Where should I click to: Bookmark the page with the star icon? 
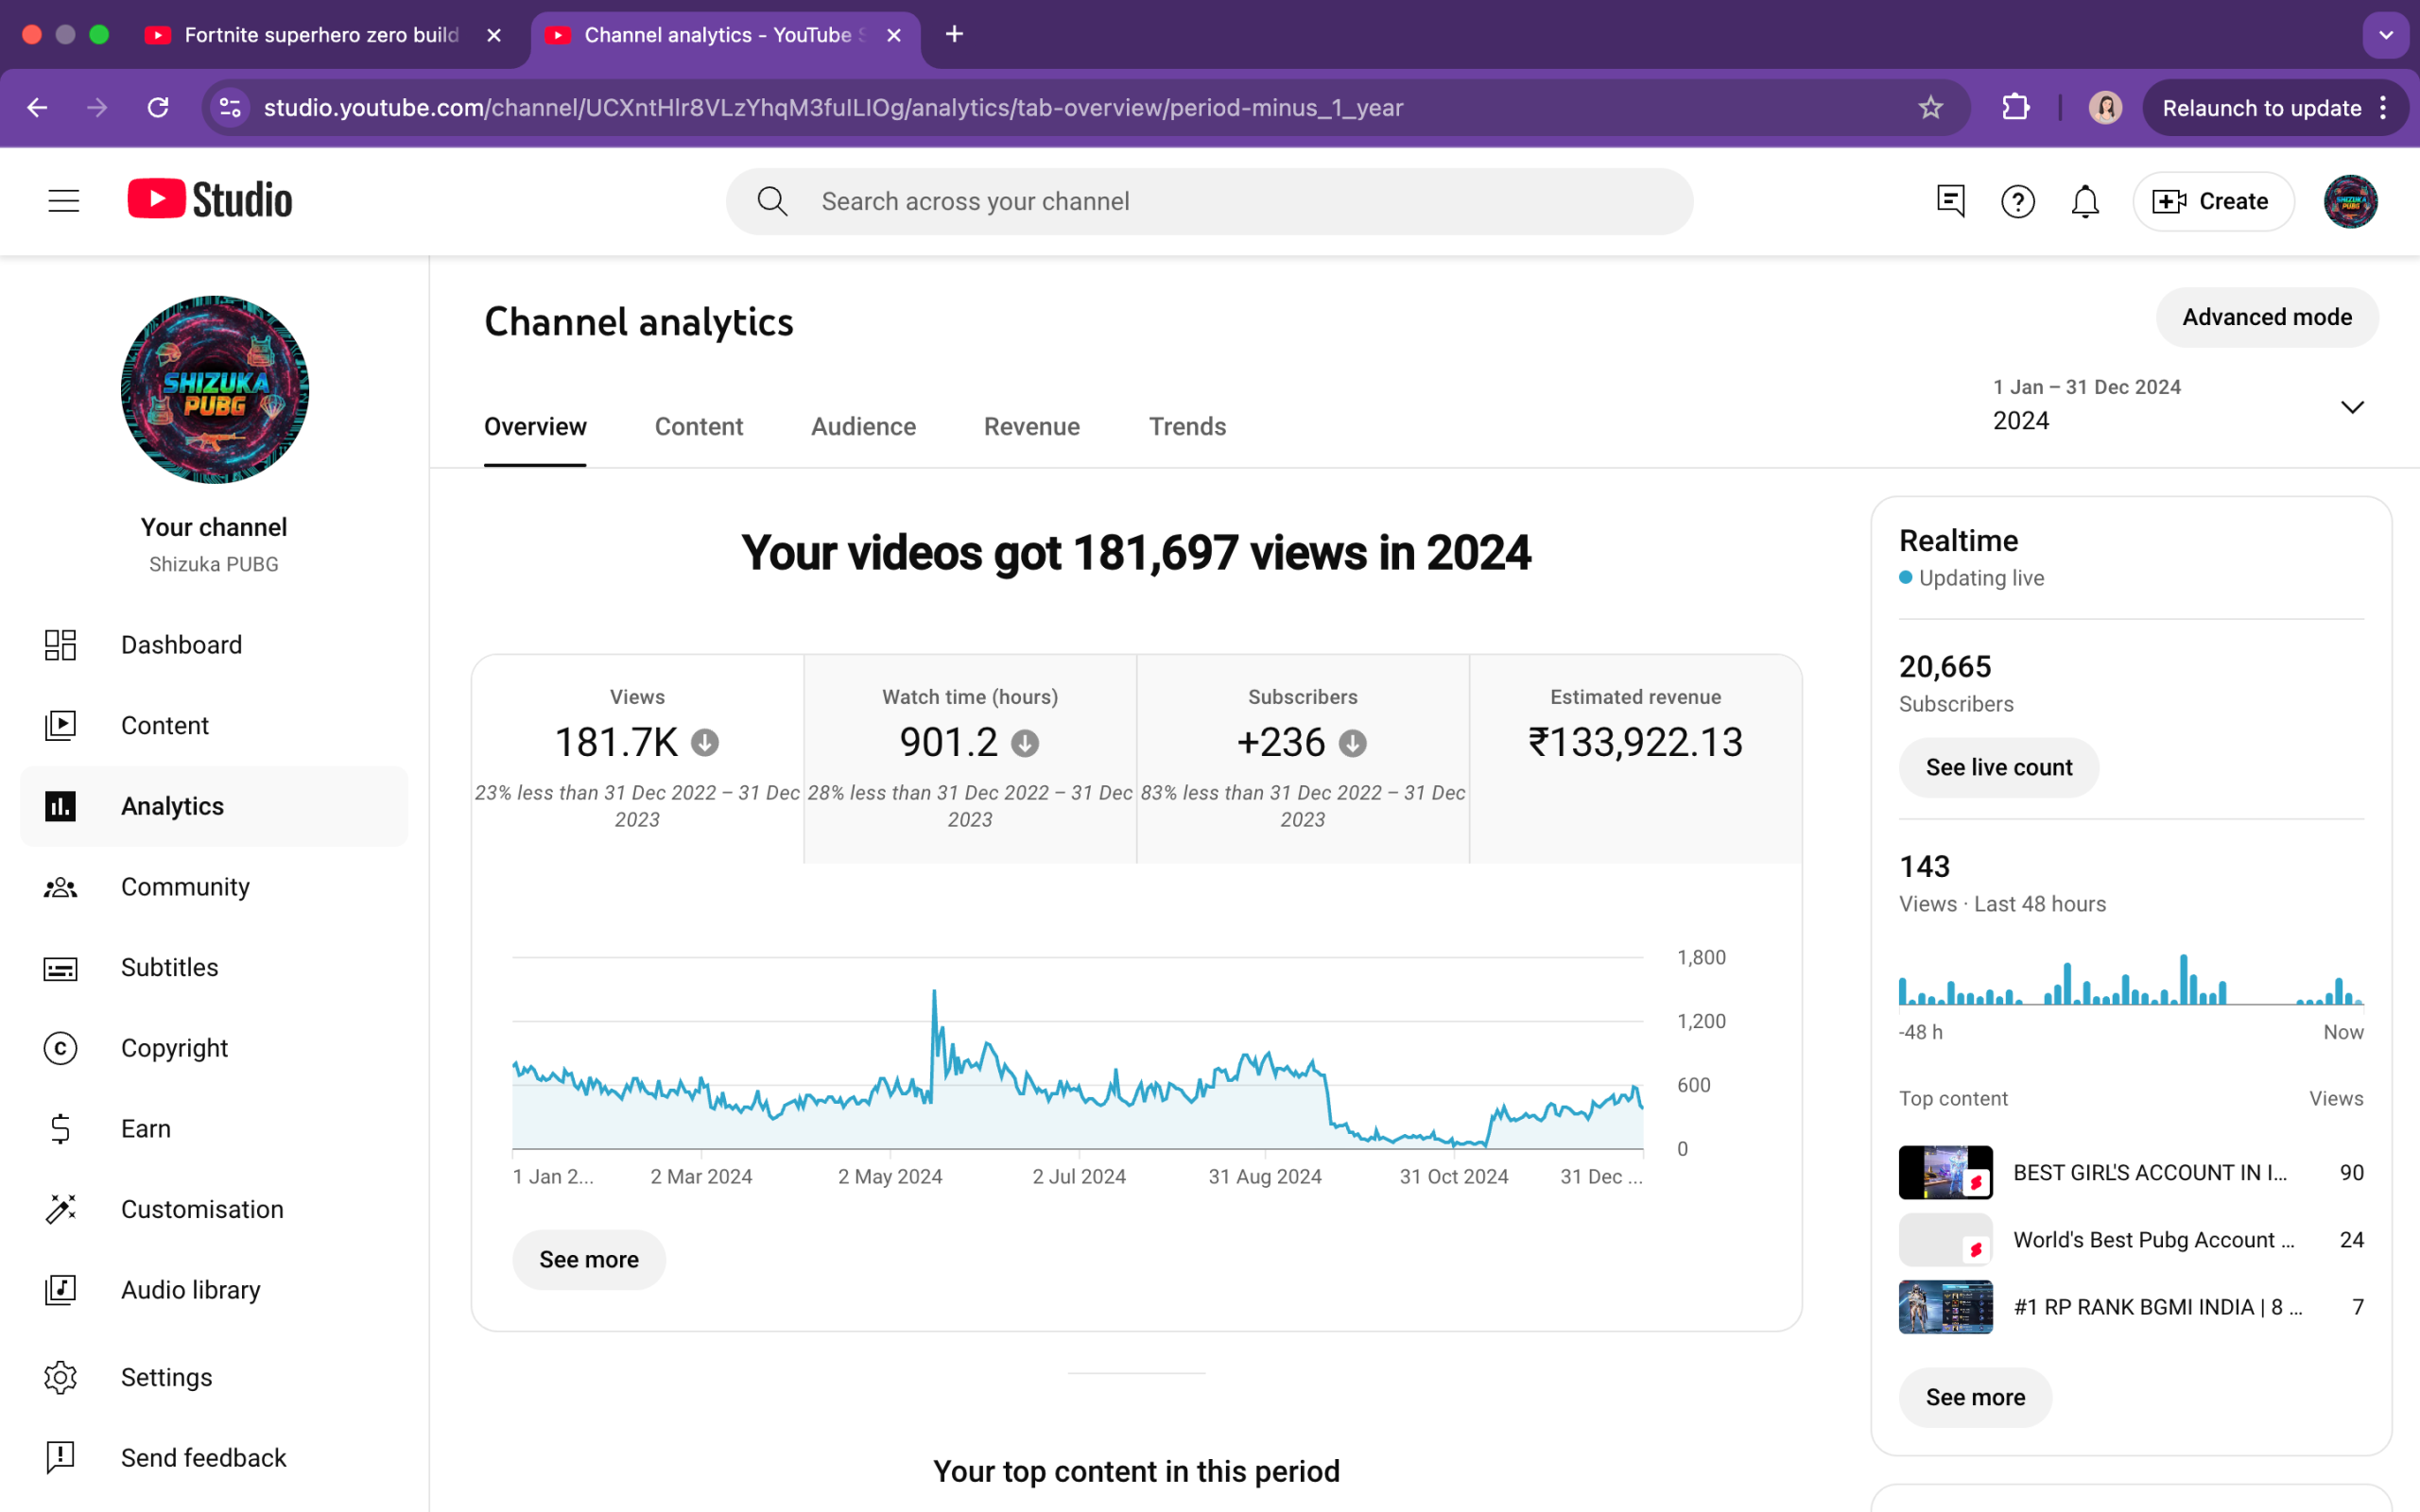1930,108
